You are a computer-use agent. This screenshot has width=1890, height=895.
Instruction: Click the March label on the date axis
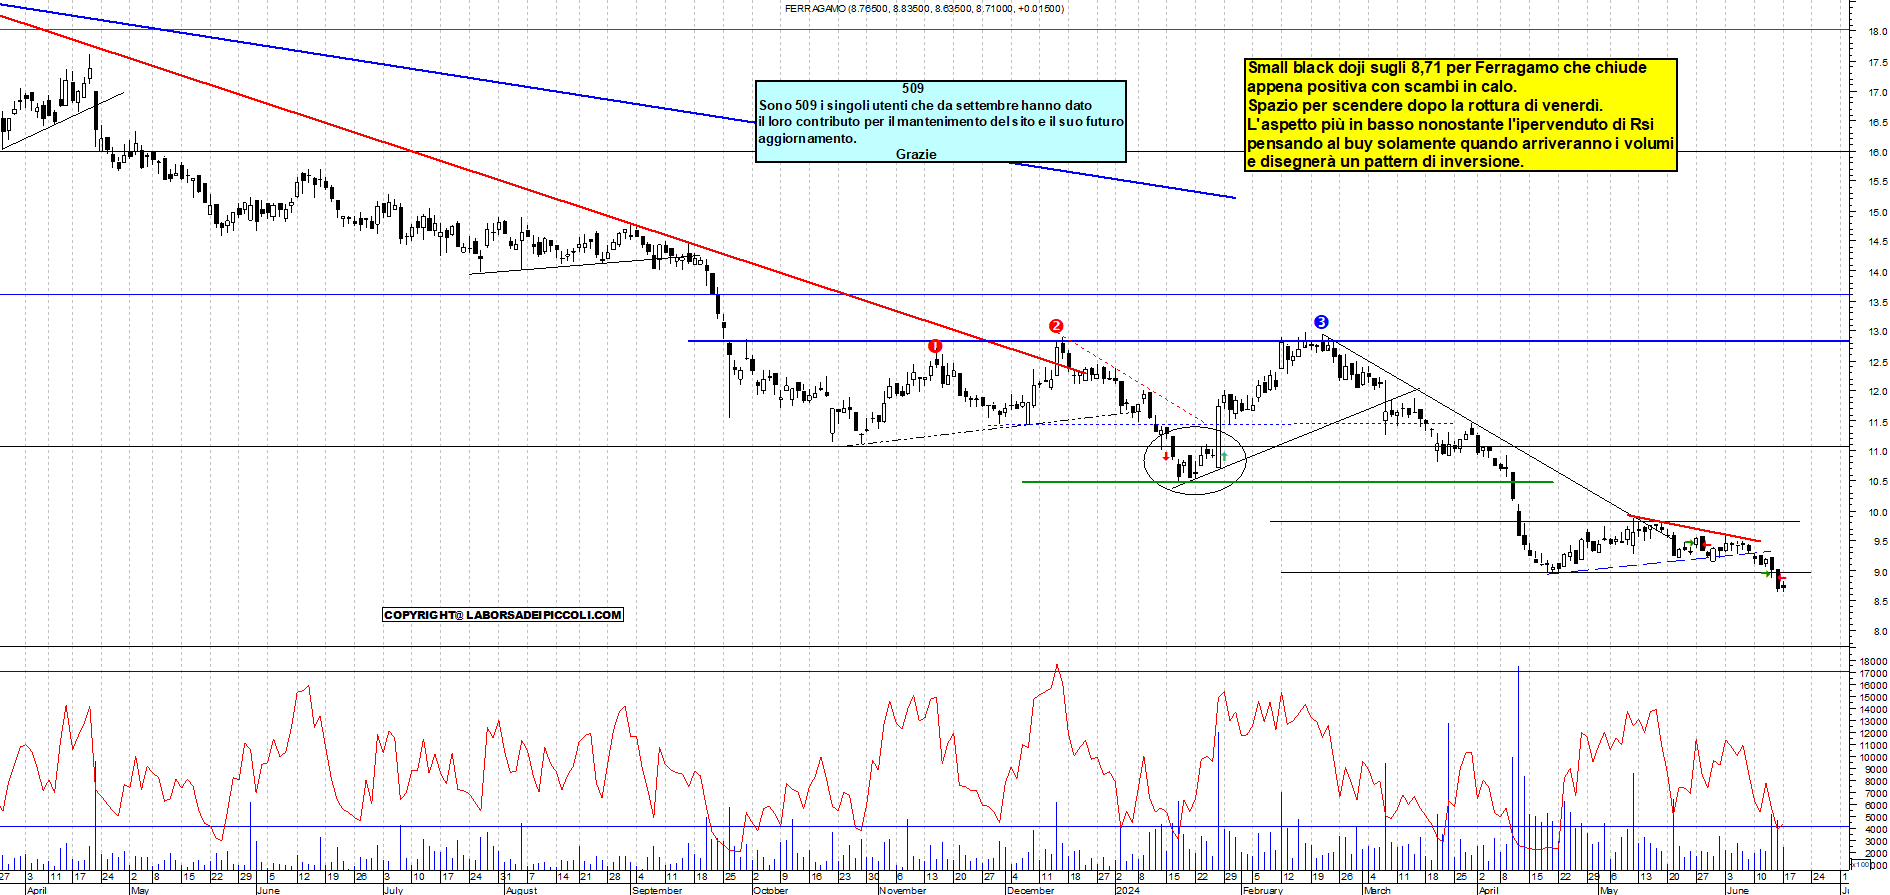point(1377,890)
